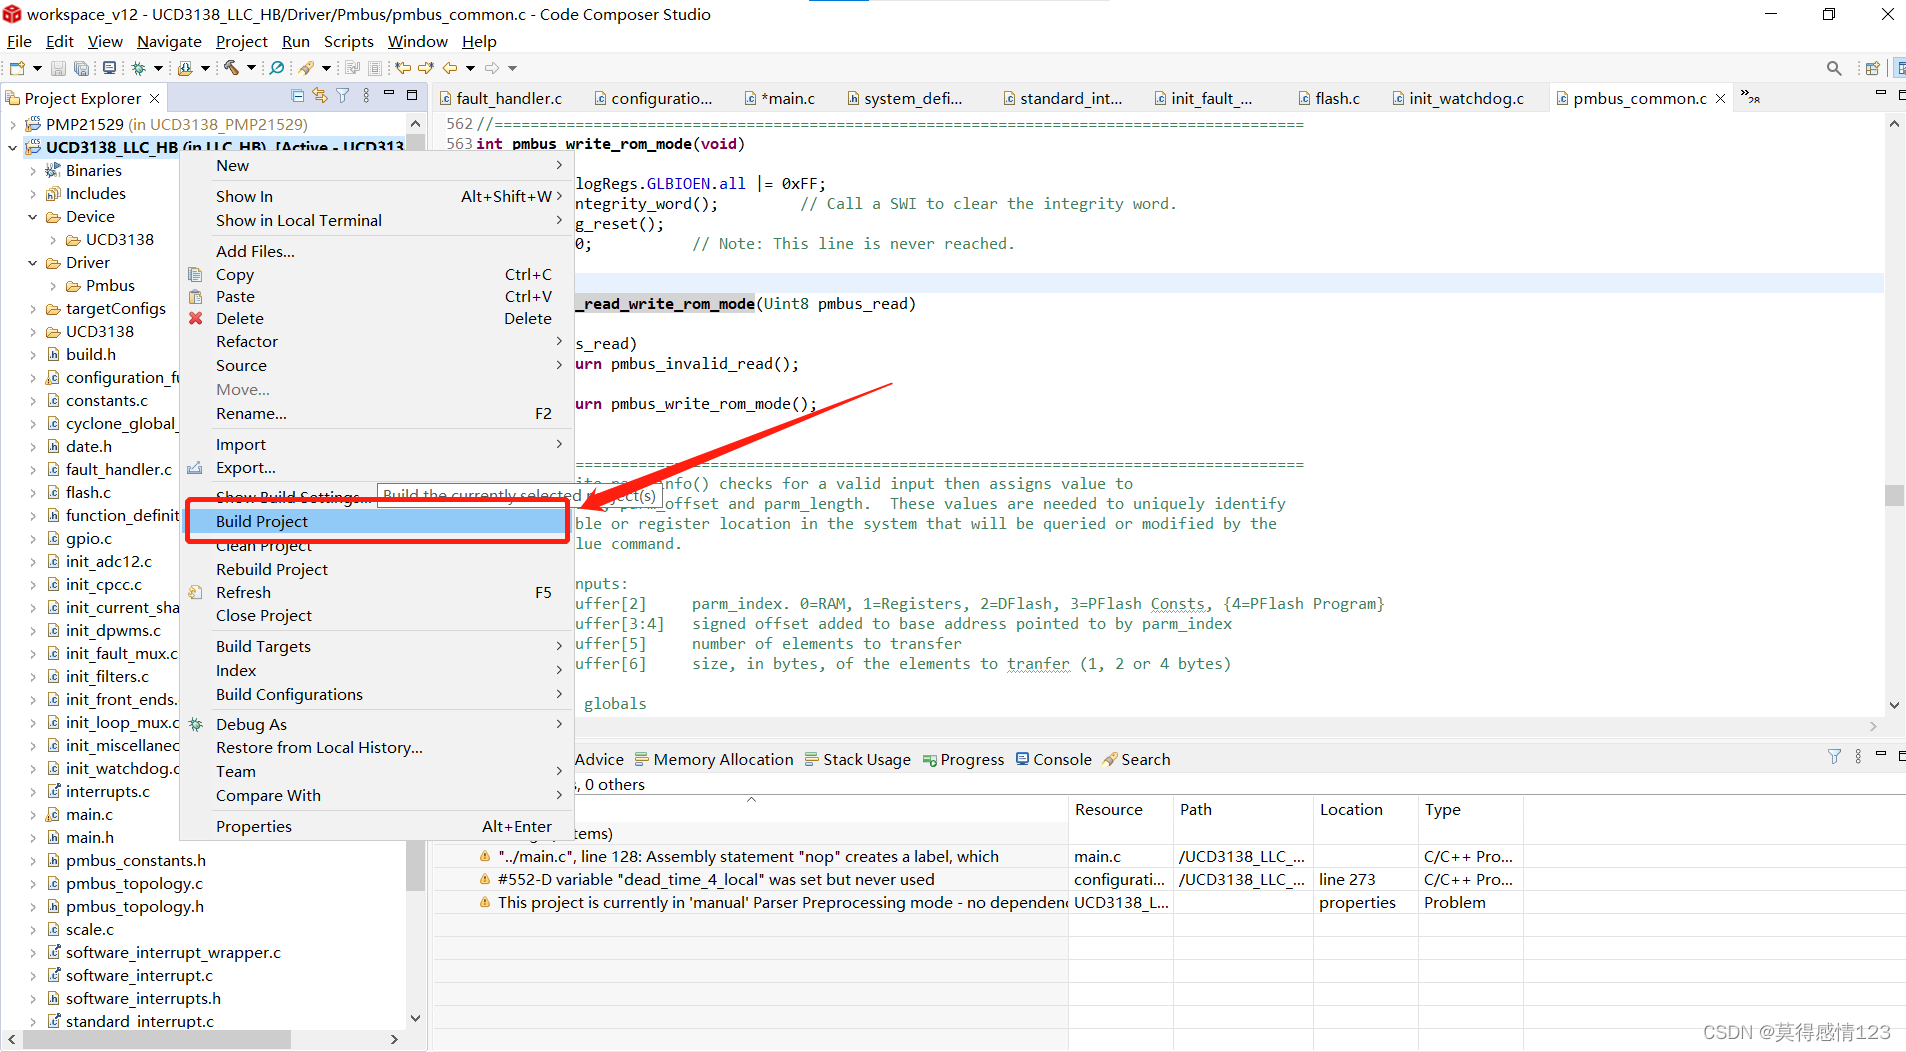
Task: Open dropdown next to the hammer build icon
Action: pos(251,68)
